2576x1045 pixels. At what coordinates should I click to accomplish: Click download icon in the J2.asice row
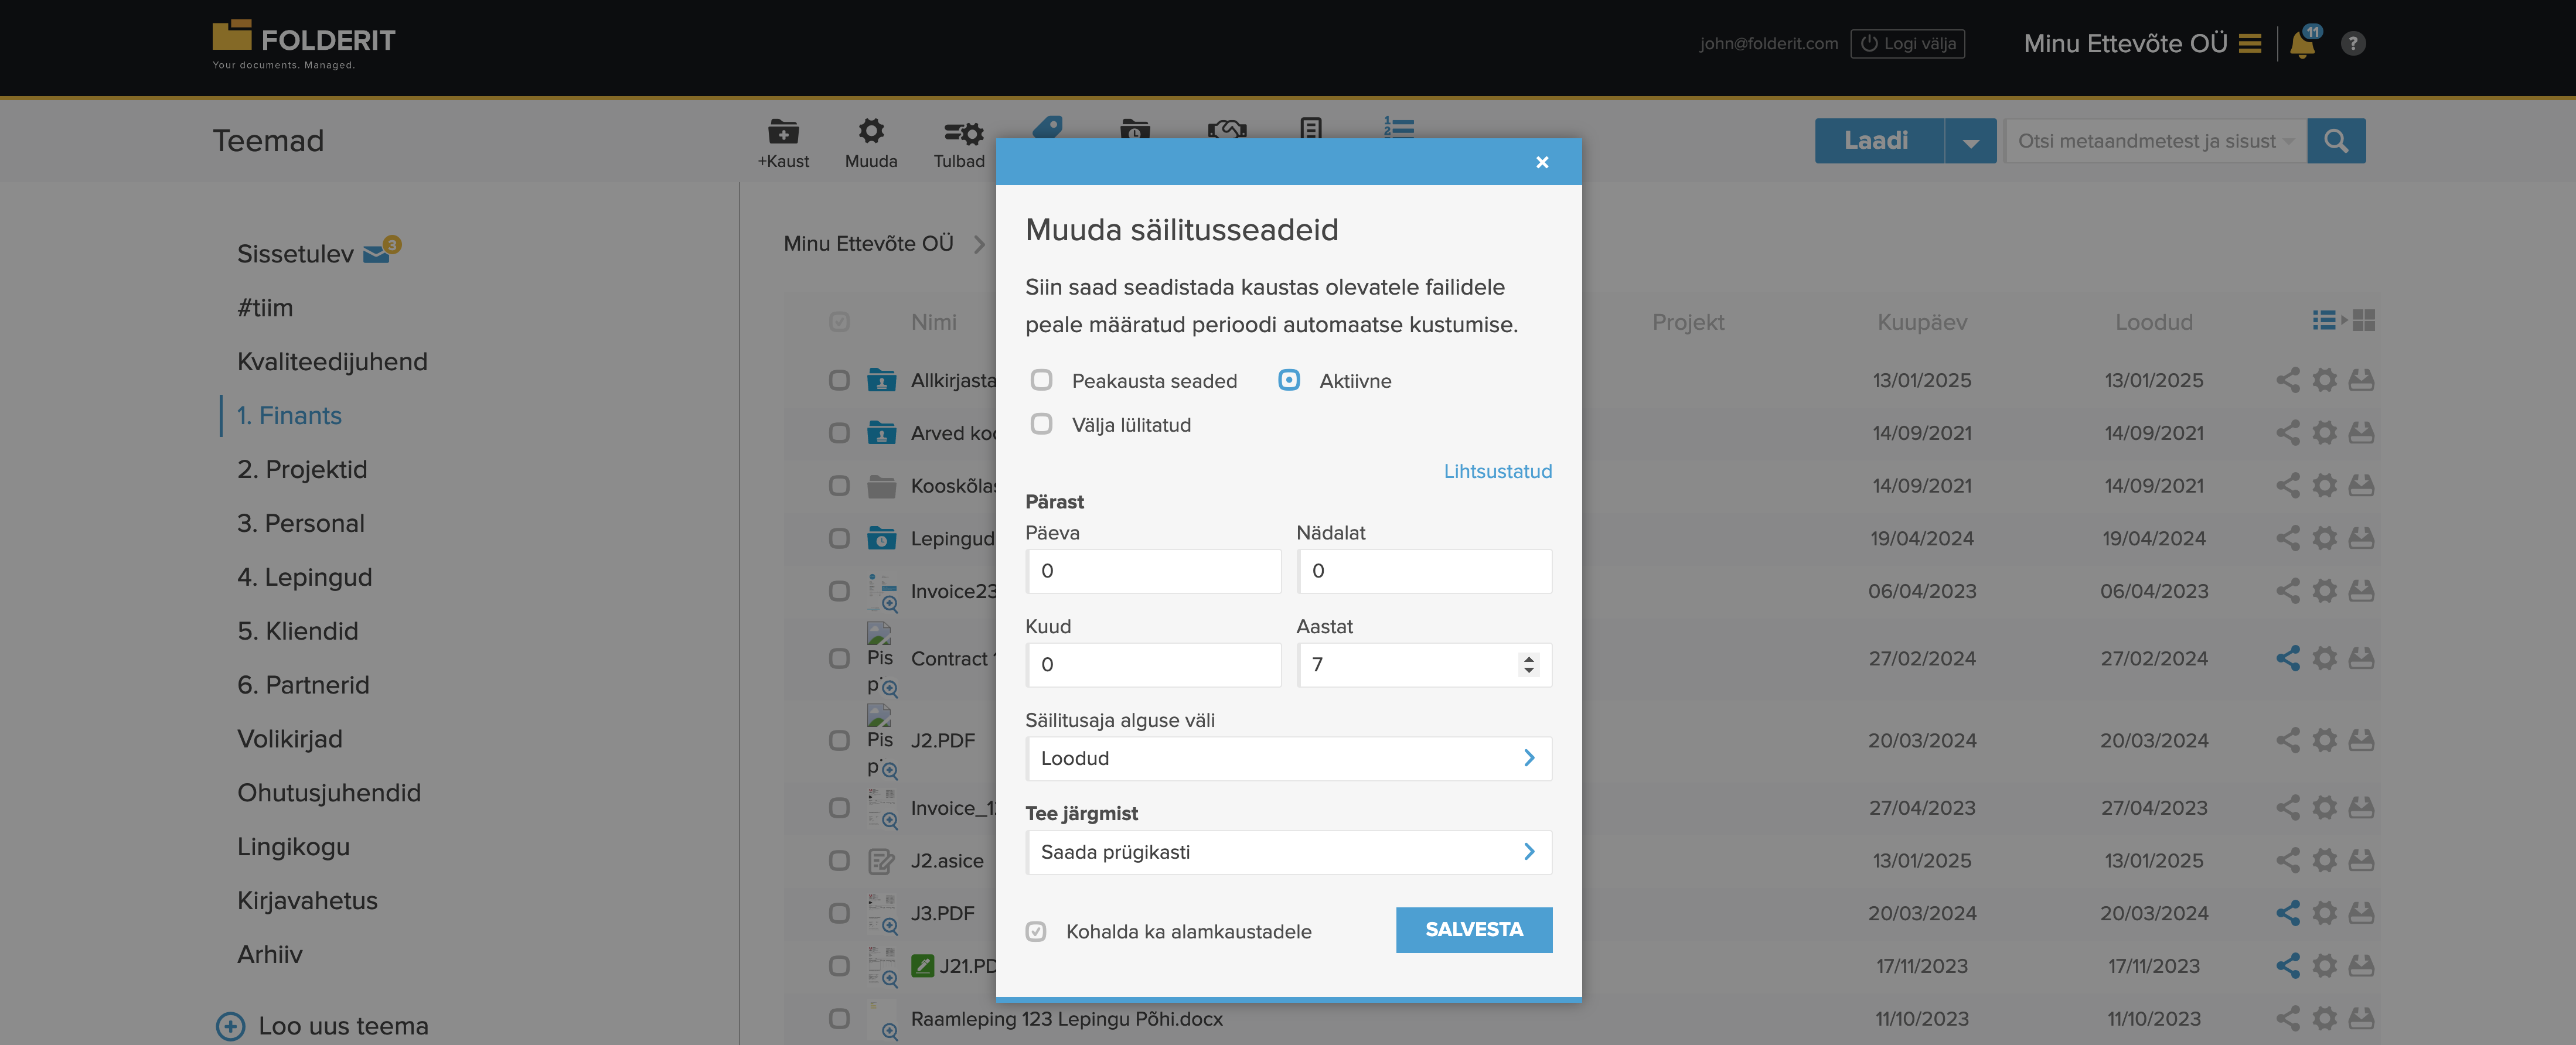[2361, 860]
